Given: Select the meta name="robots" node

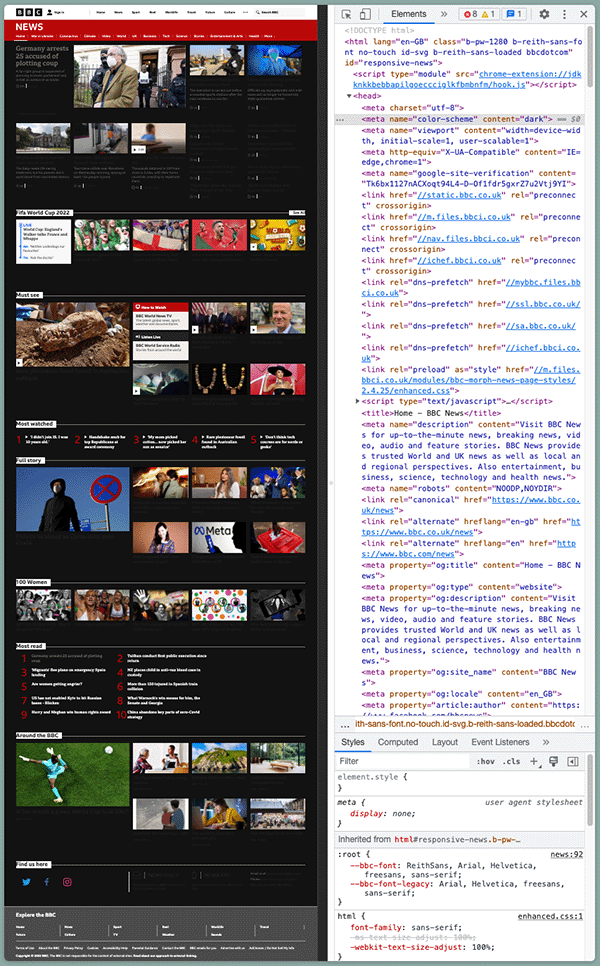Looking at the screenshot, I should (461, 488).
